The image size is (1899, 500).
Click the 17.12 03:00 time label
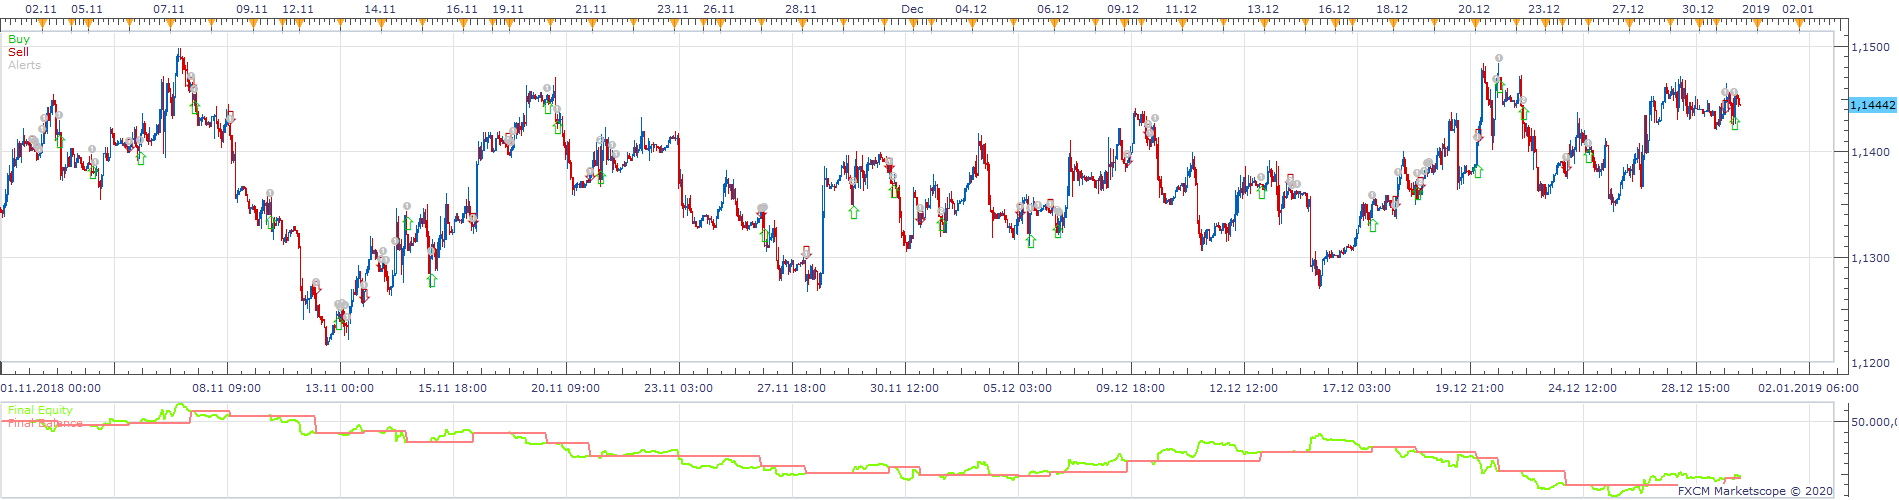(x=1357, y=388)
